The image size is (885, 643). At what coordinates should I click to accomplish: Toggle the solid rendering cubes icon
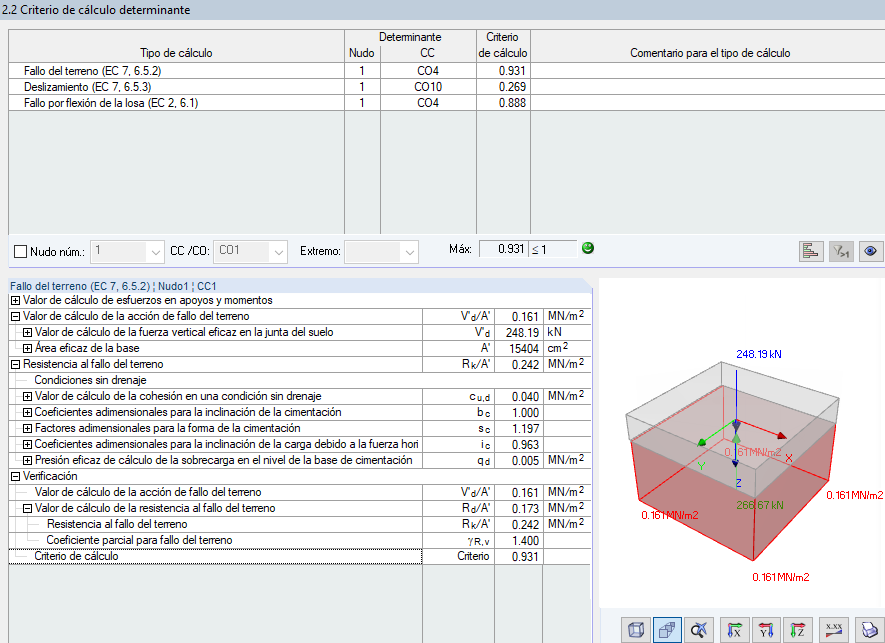[x=667, y=629]
